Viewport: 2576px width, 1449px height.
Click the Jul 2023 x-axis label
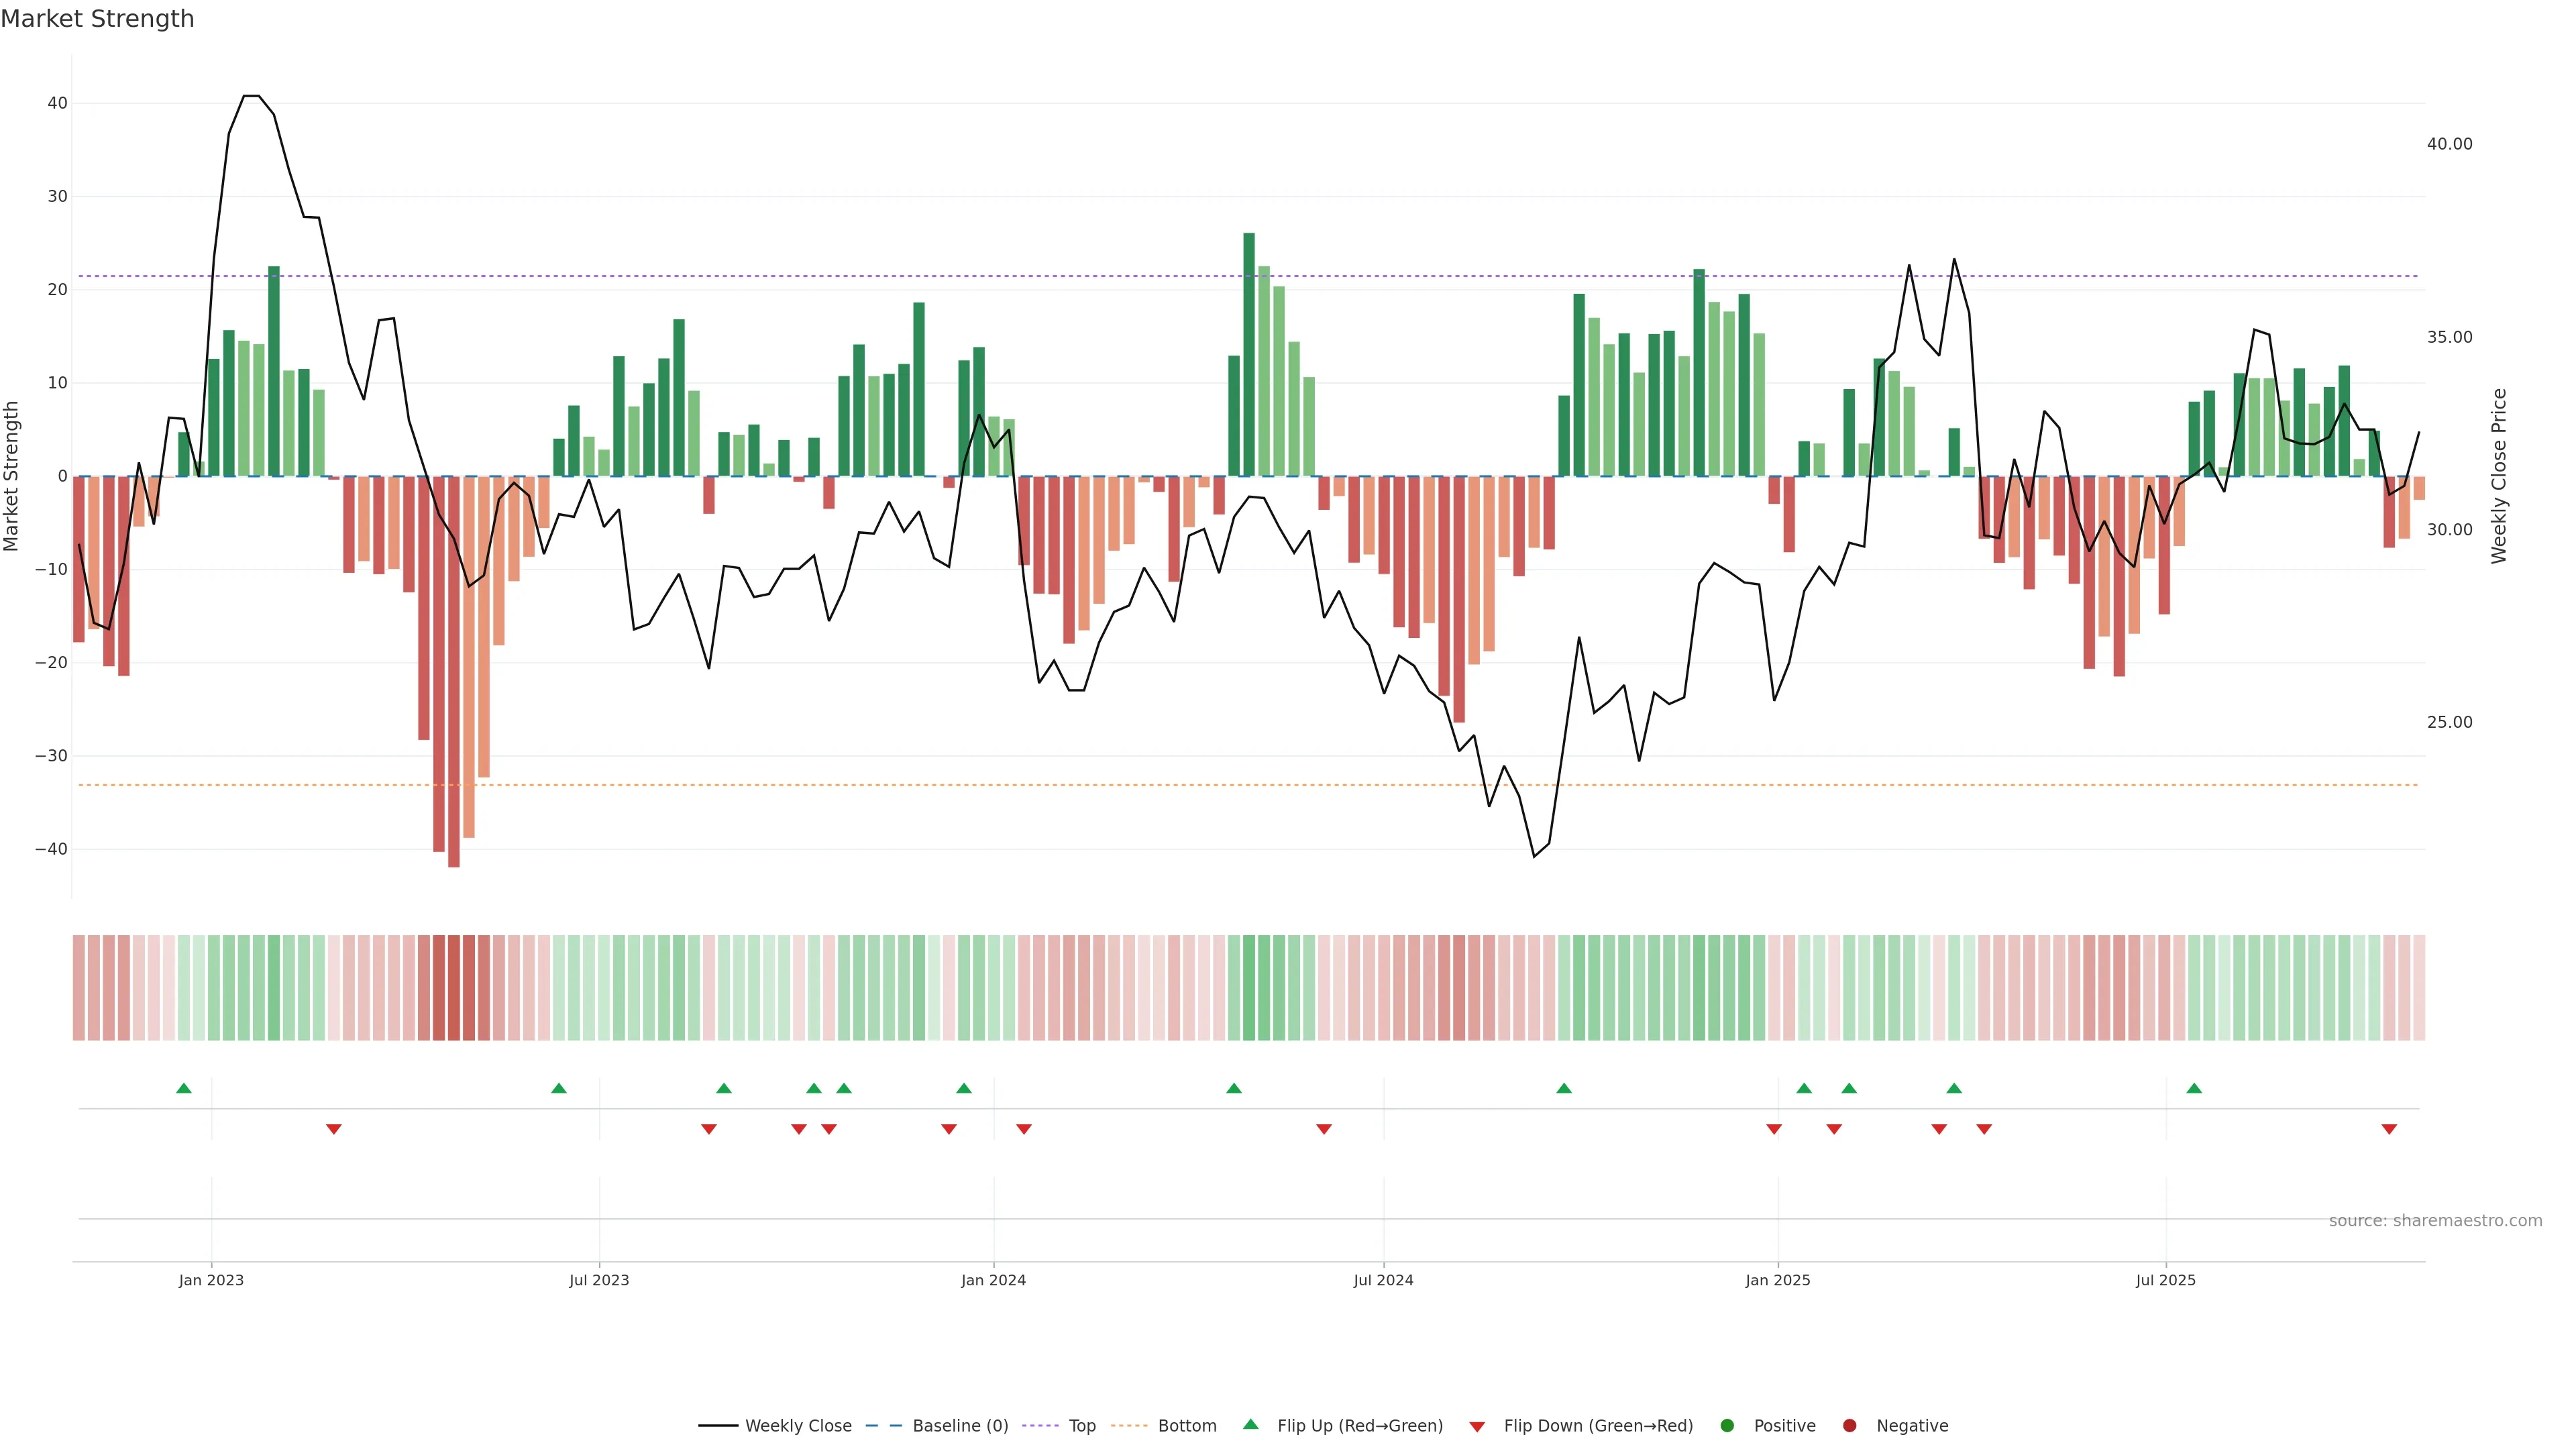pyautogui.click(x=599, y=1280)
